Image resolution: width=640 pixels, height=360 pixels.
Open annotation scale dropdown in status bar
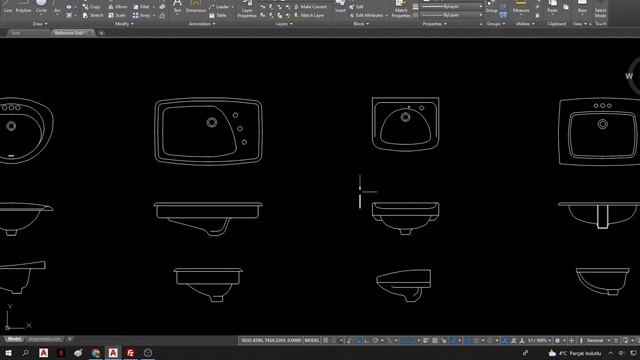538,340
